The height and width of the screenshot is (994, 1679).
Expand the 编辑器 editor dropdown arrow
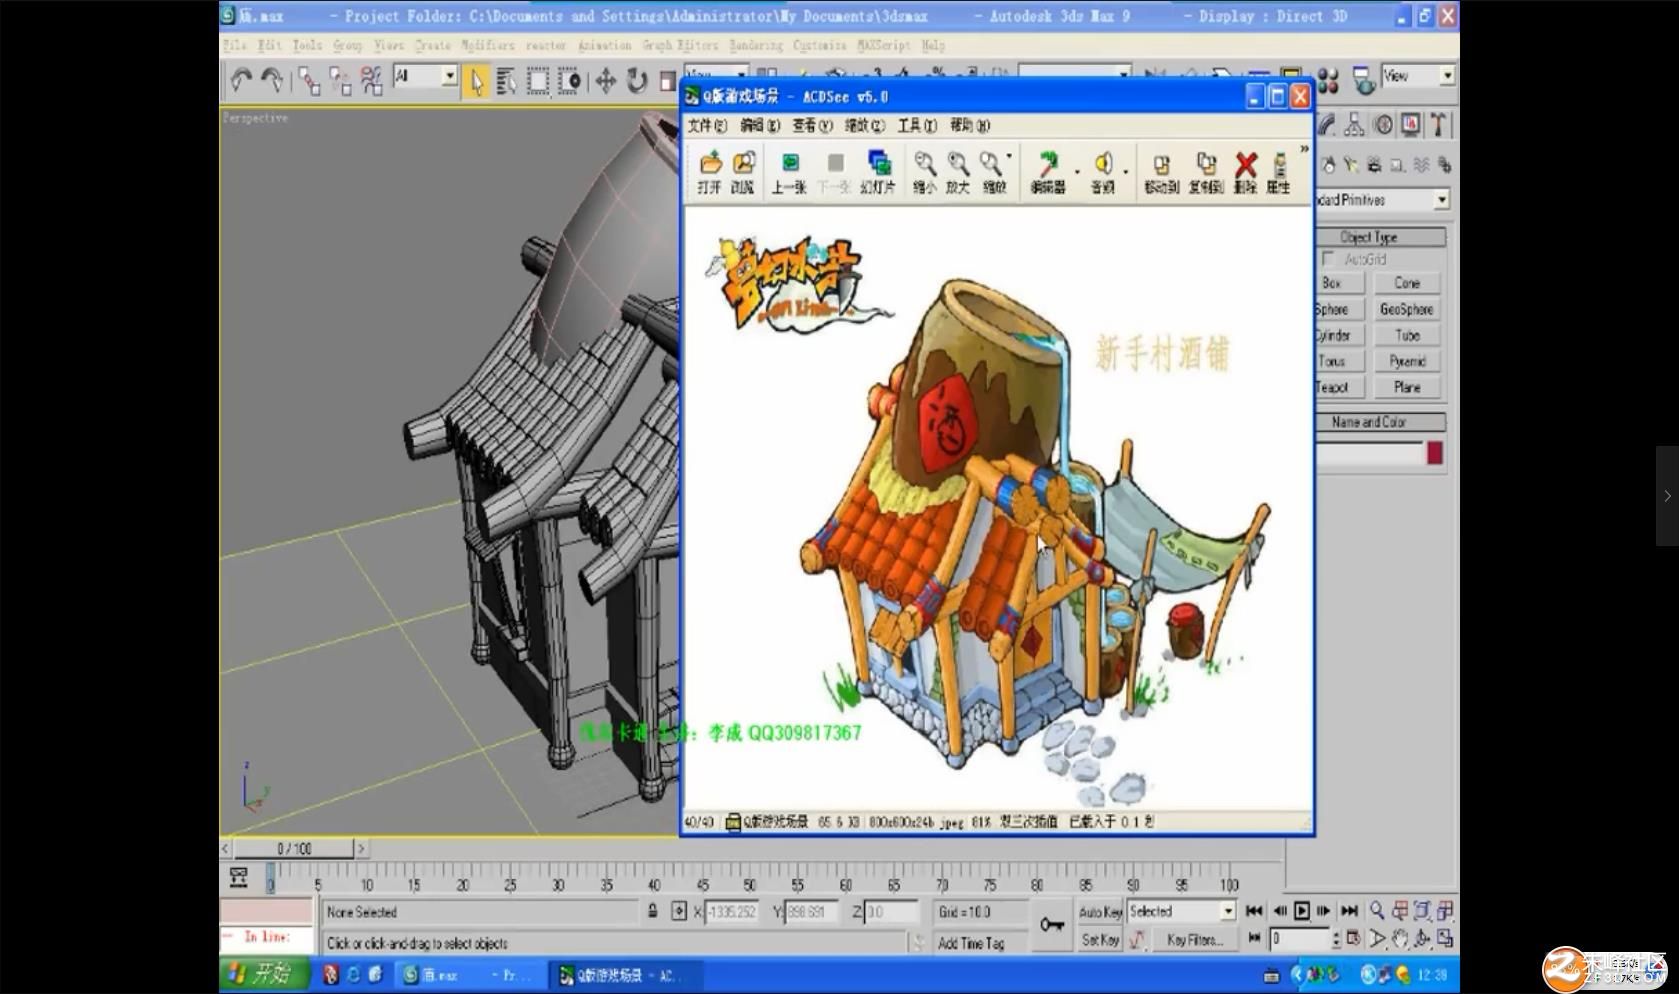(x=1077, y=172)
